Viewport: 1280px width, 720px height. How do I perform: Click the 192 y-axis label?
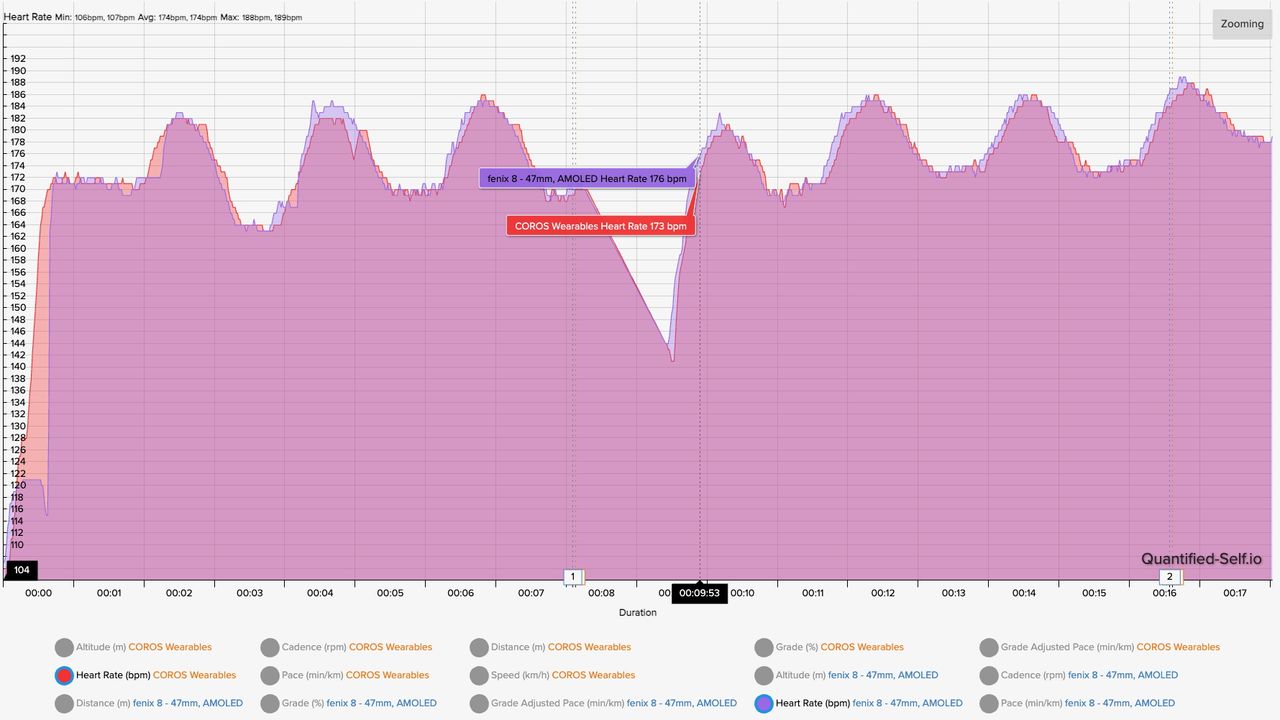coord(18,59)
